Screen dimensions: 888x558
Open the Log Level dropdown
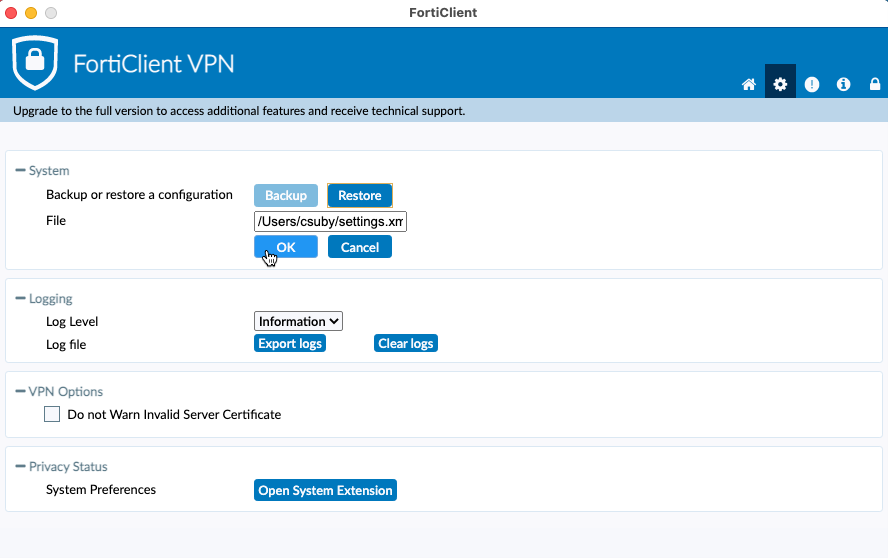pyautogui.click(x=298, y=321)
